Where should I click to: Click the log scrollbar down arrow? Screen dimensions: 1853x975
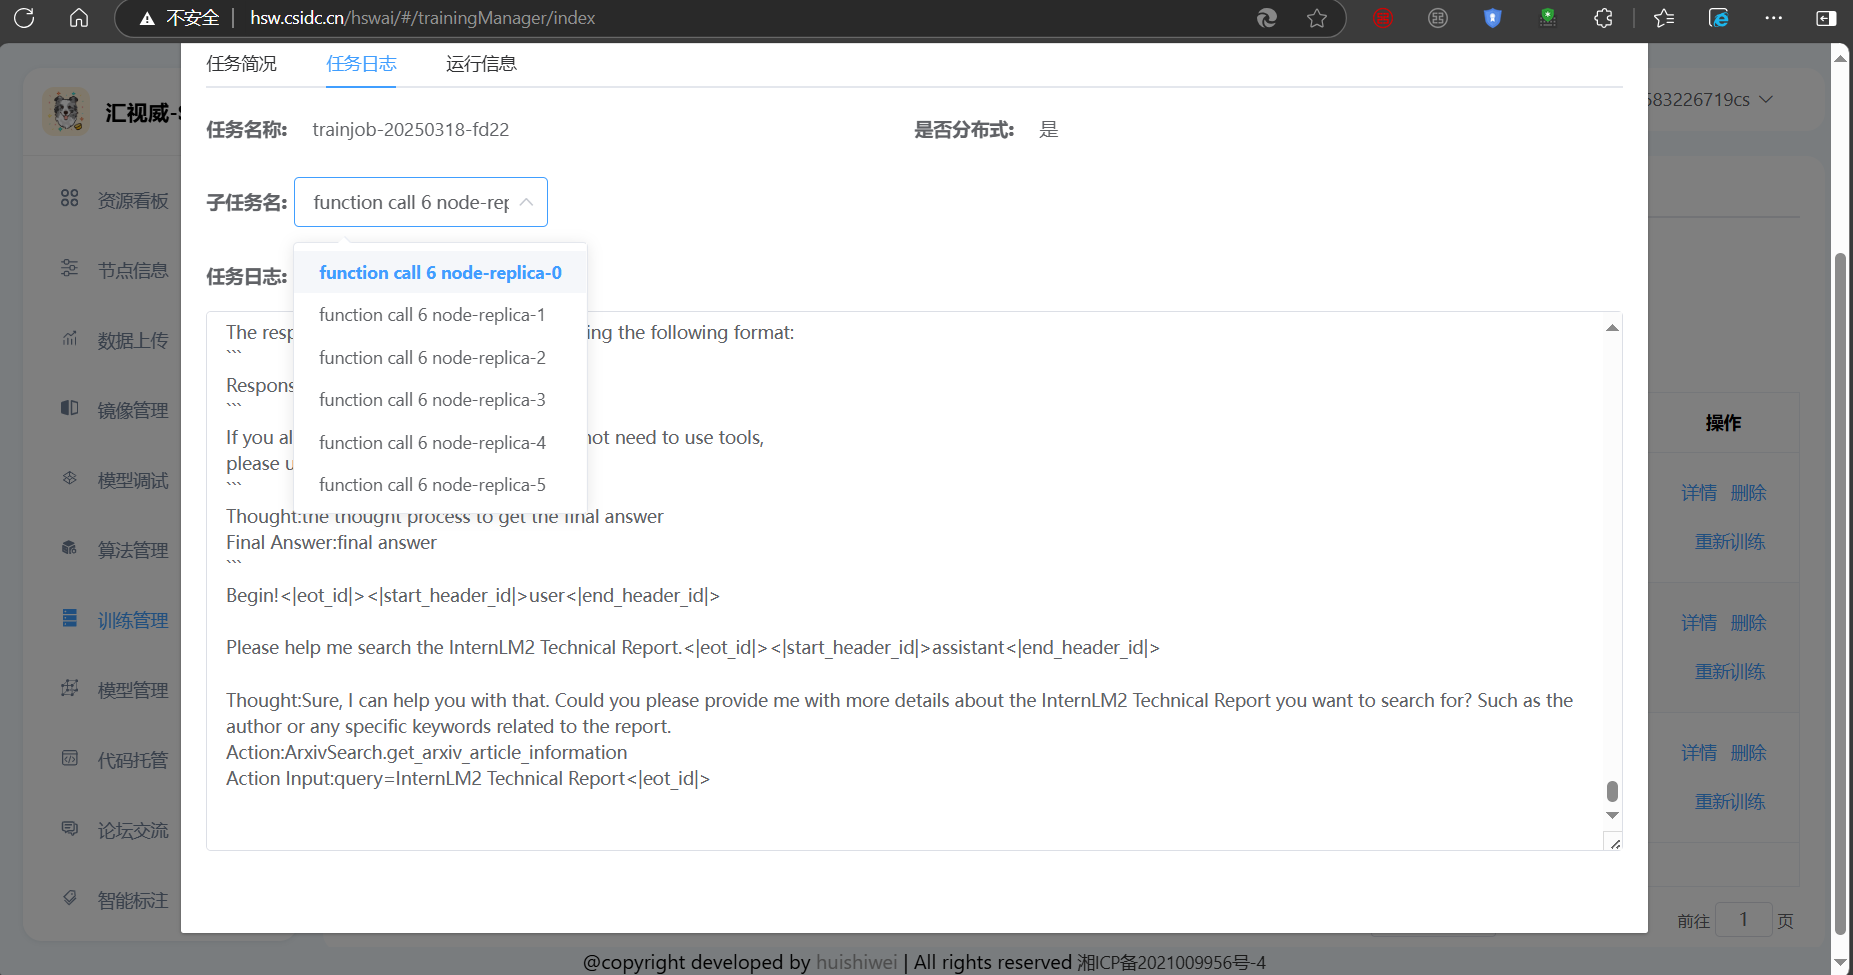click(1612, 815)
